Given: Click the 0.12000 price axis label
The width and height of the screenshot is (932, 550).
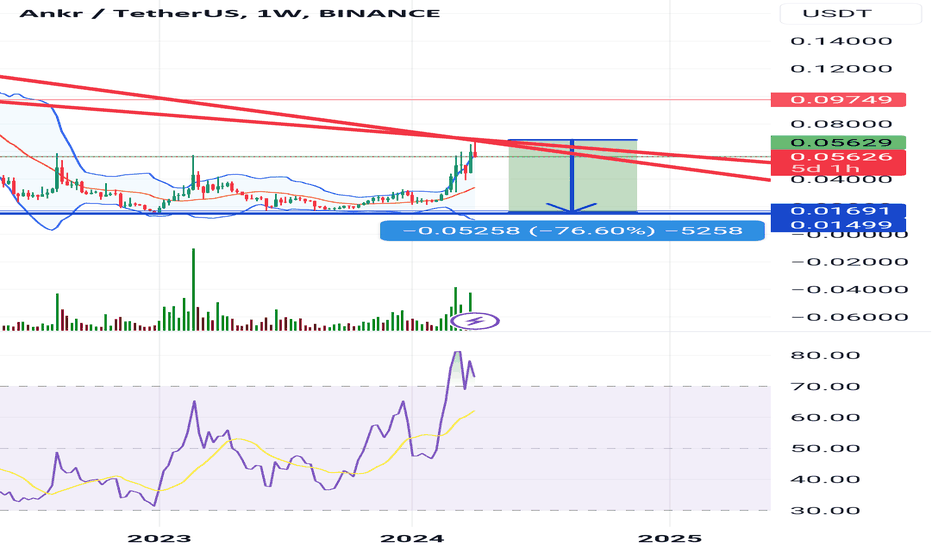Looking at the screenshot, I should point(841,68).
